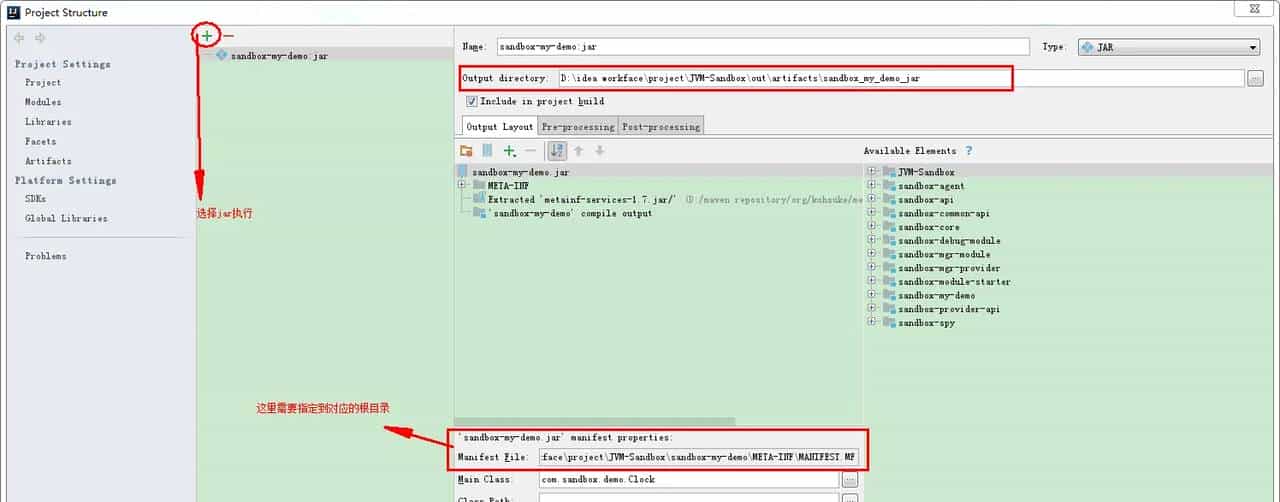Toggle Include in project build checkbox

tap(472, 101)
